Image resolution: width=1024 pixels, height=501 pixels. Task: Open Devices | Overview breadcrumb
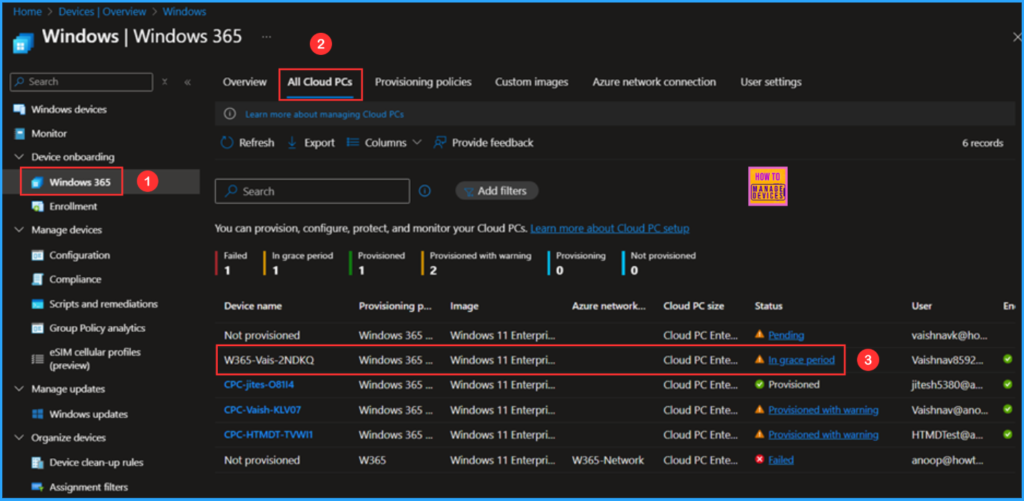coord(104,11)
